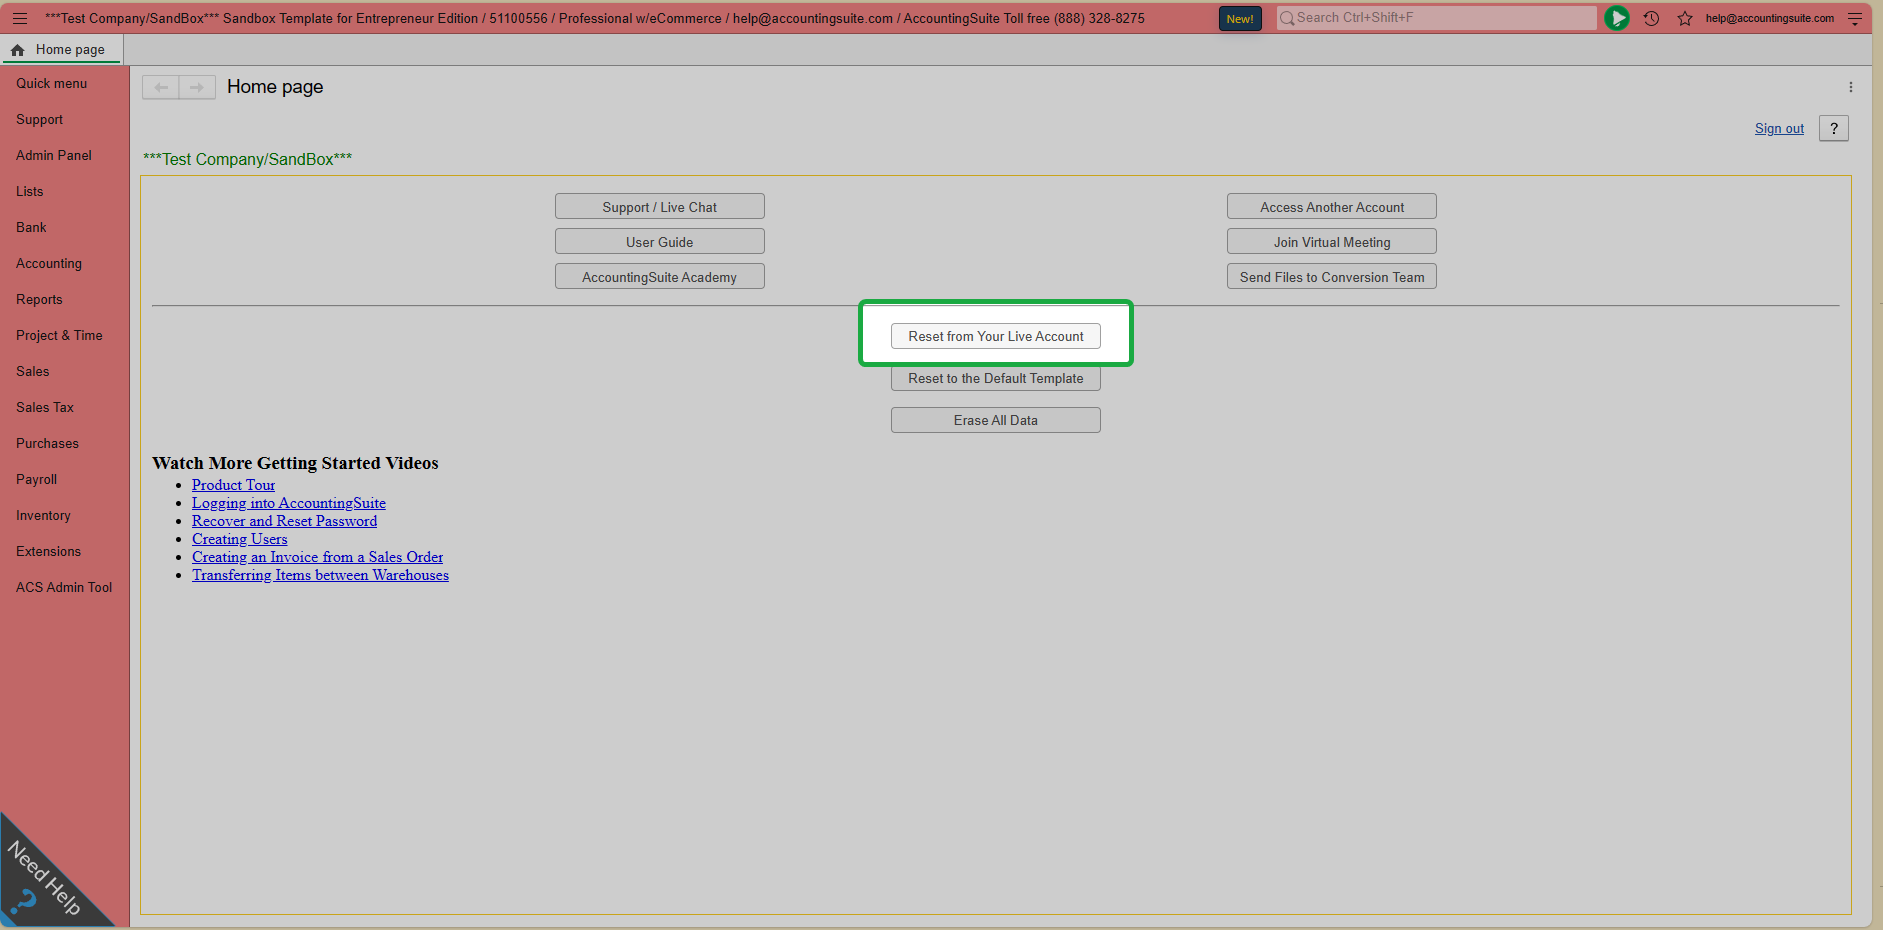The height and width of the screenshot is (930, 1883).
Task: Click the search magnifier icon
Action: point(1287,18)
